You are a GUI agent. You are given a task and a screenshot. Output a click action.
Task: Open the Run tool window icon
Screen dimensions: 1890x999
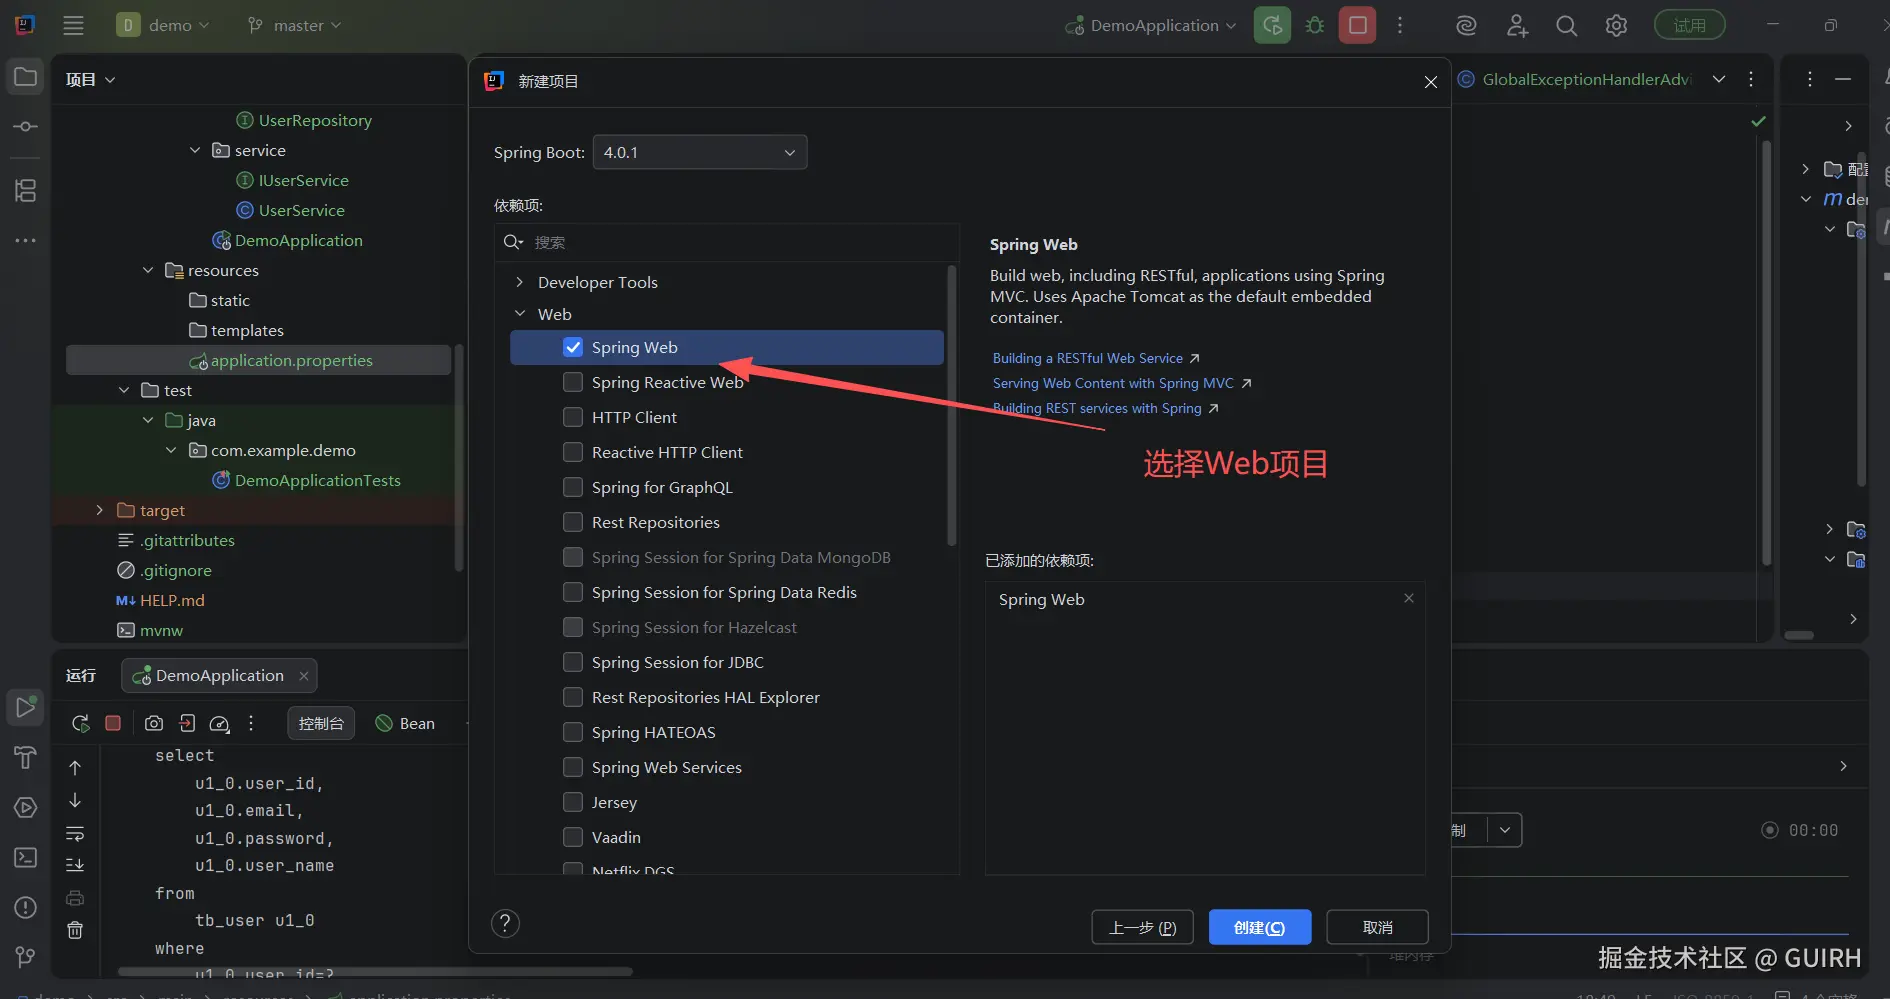[26, 707]
